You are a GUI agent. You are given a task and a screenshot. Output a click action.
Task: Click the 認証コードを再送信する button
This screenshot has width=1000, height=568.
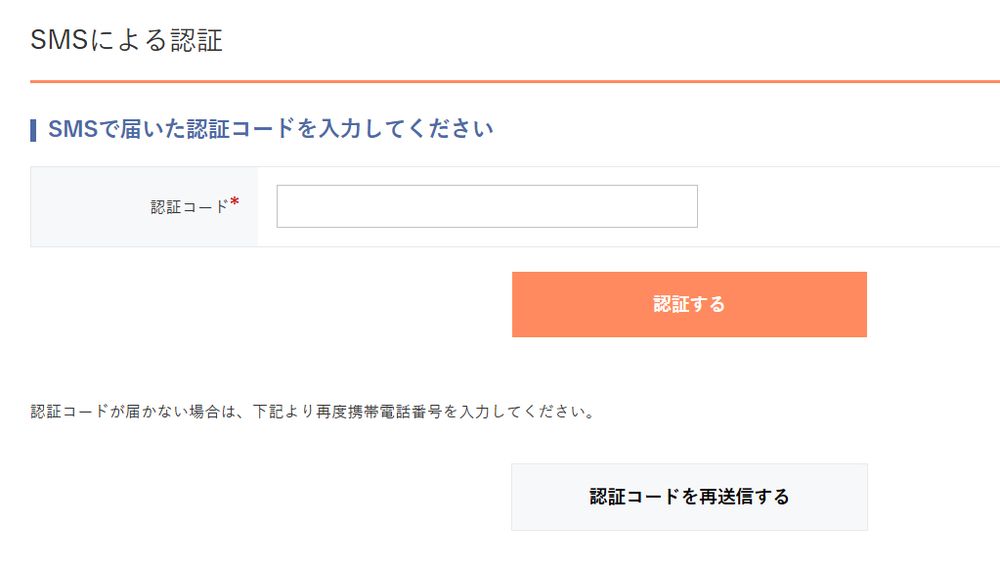[689, 497]
